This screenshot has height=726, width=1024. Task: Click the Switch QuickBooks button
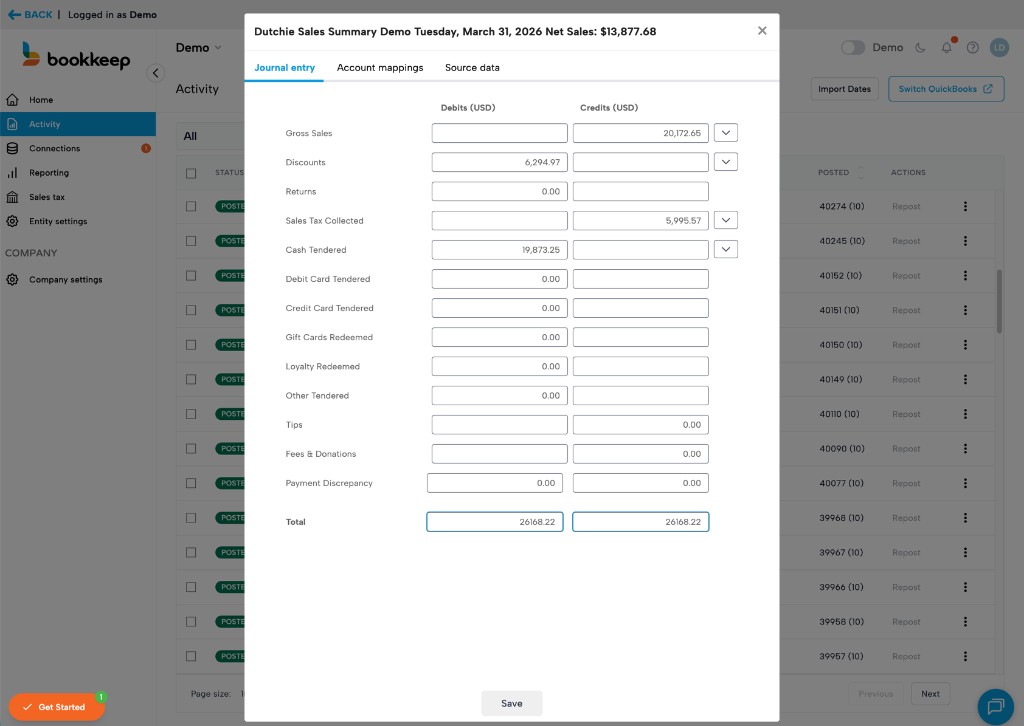946,89
